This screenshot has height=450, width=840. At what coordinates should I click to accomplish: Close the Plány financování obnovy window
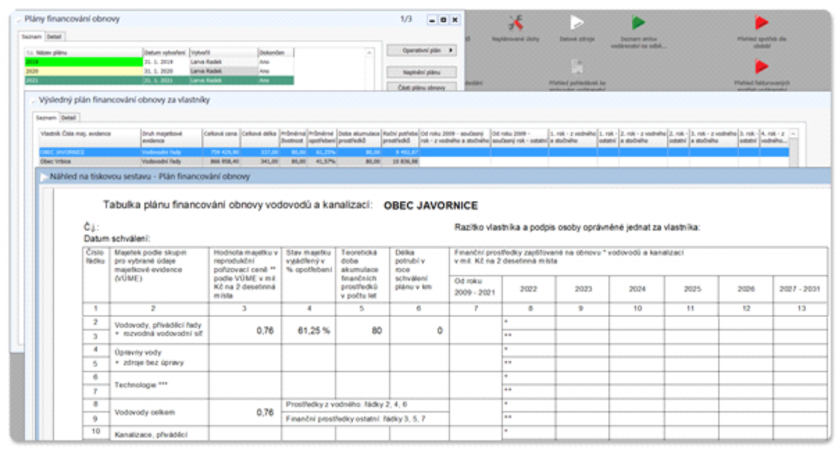[x=455, y=20]
